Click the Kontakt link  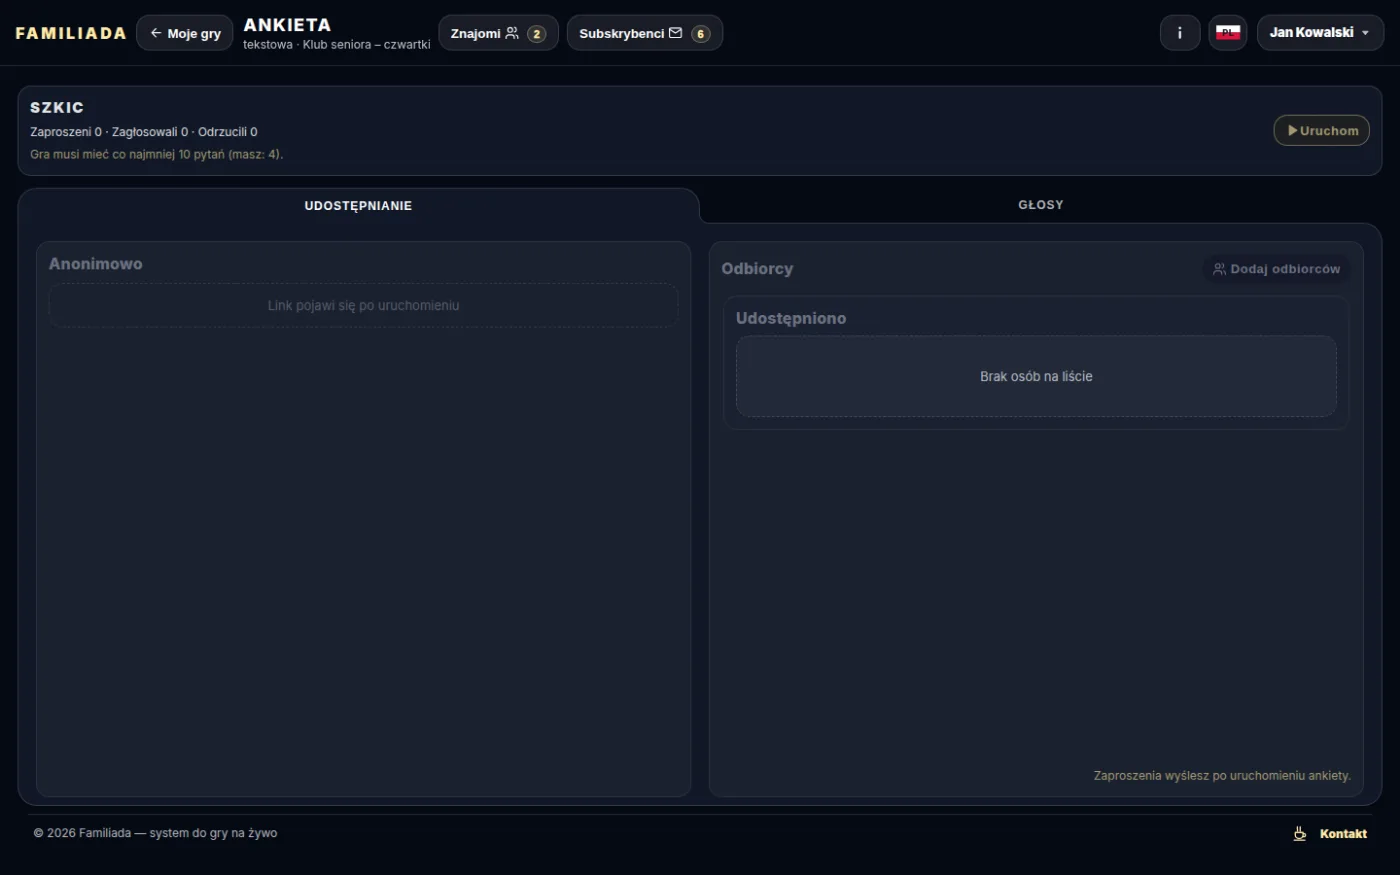1343,834
